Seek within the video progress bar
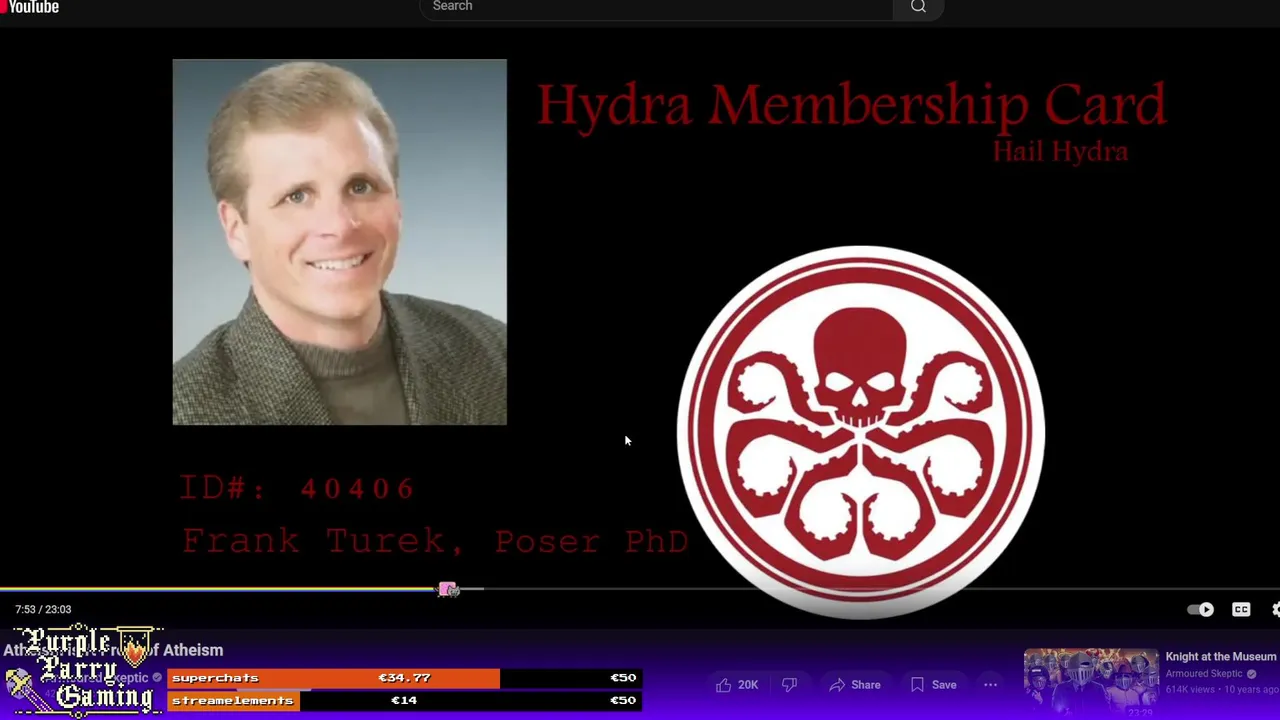This screenshot has width=1280, height=720. [x=640, y=590]
